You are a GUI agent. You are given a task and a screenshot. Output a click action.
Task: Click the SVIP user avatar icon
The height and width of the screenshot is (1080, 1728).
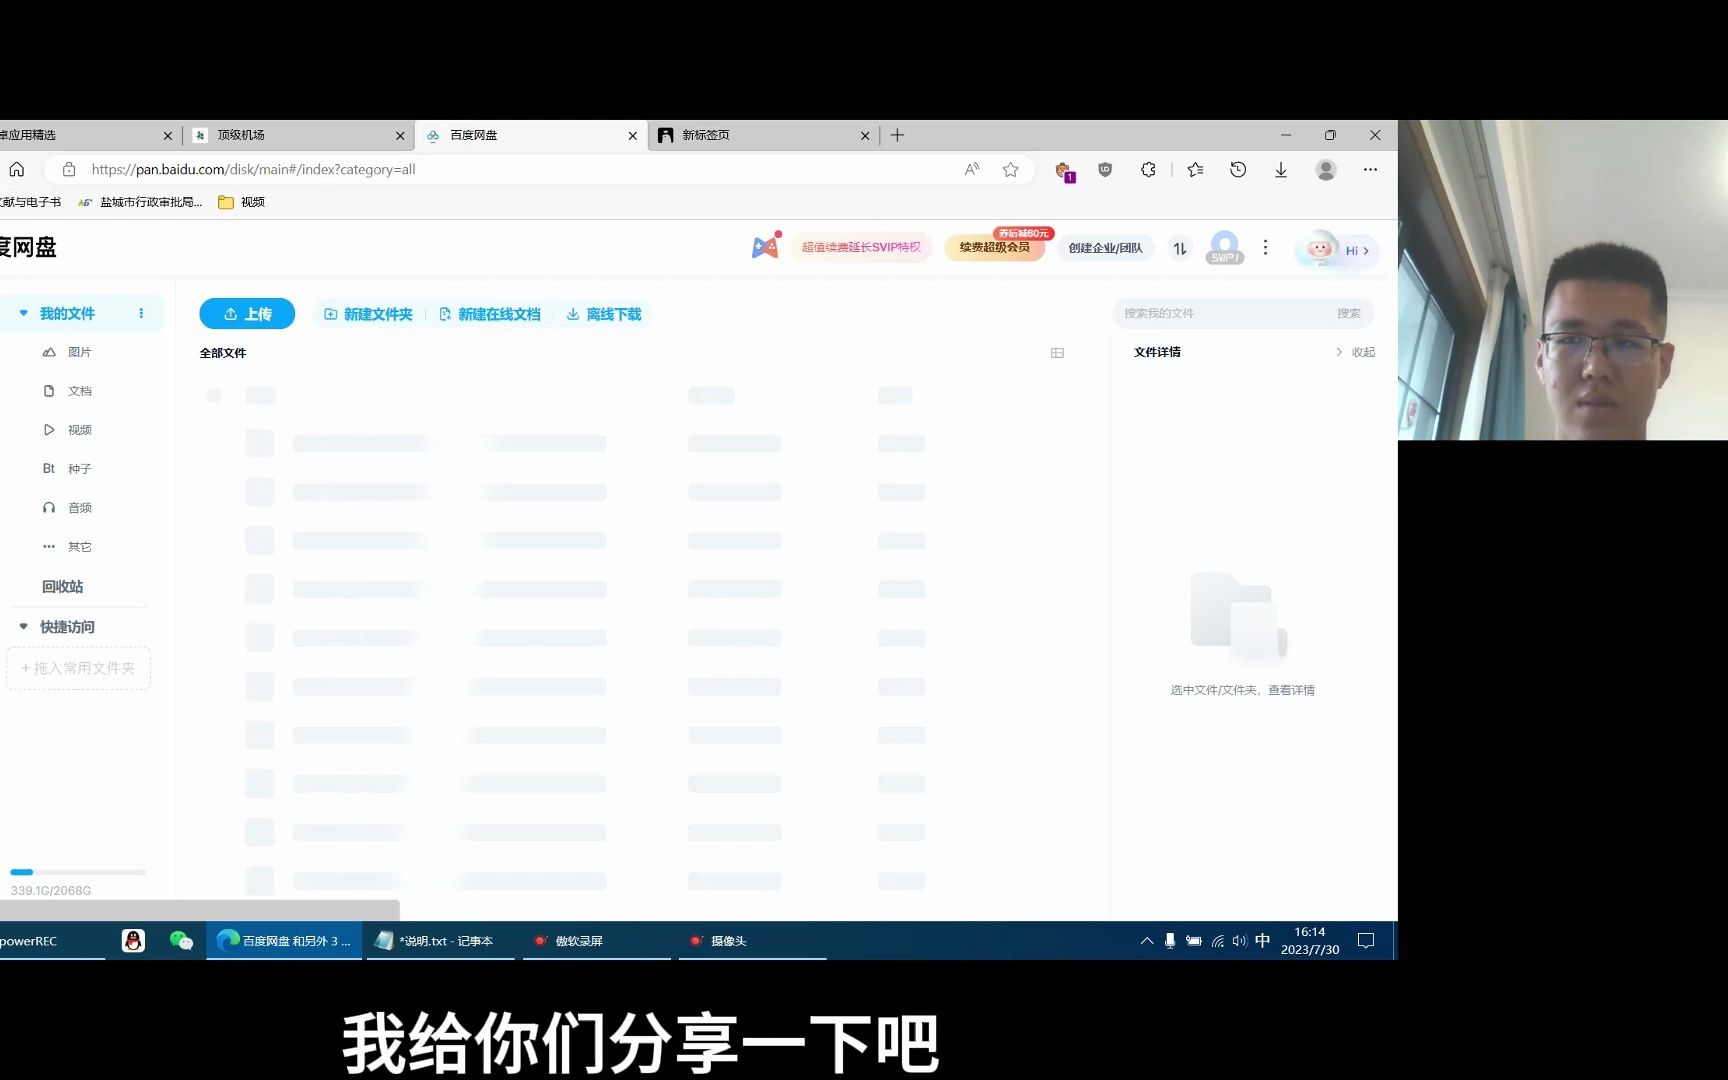coord(1225,247)
